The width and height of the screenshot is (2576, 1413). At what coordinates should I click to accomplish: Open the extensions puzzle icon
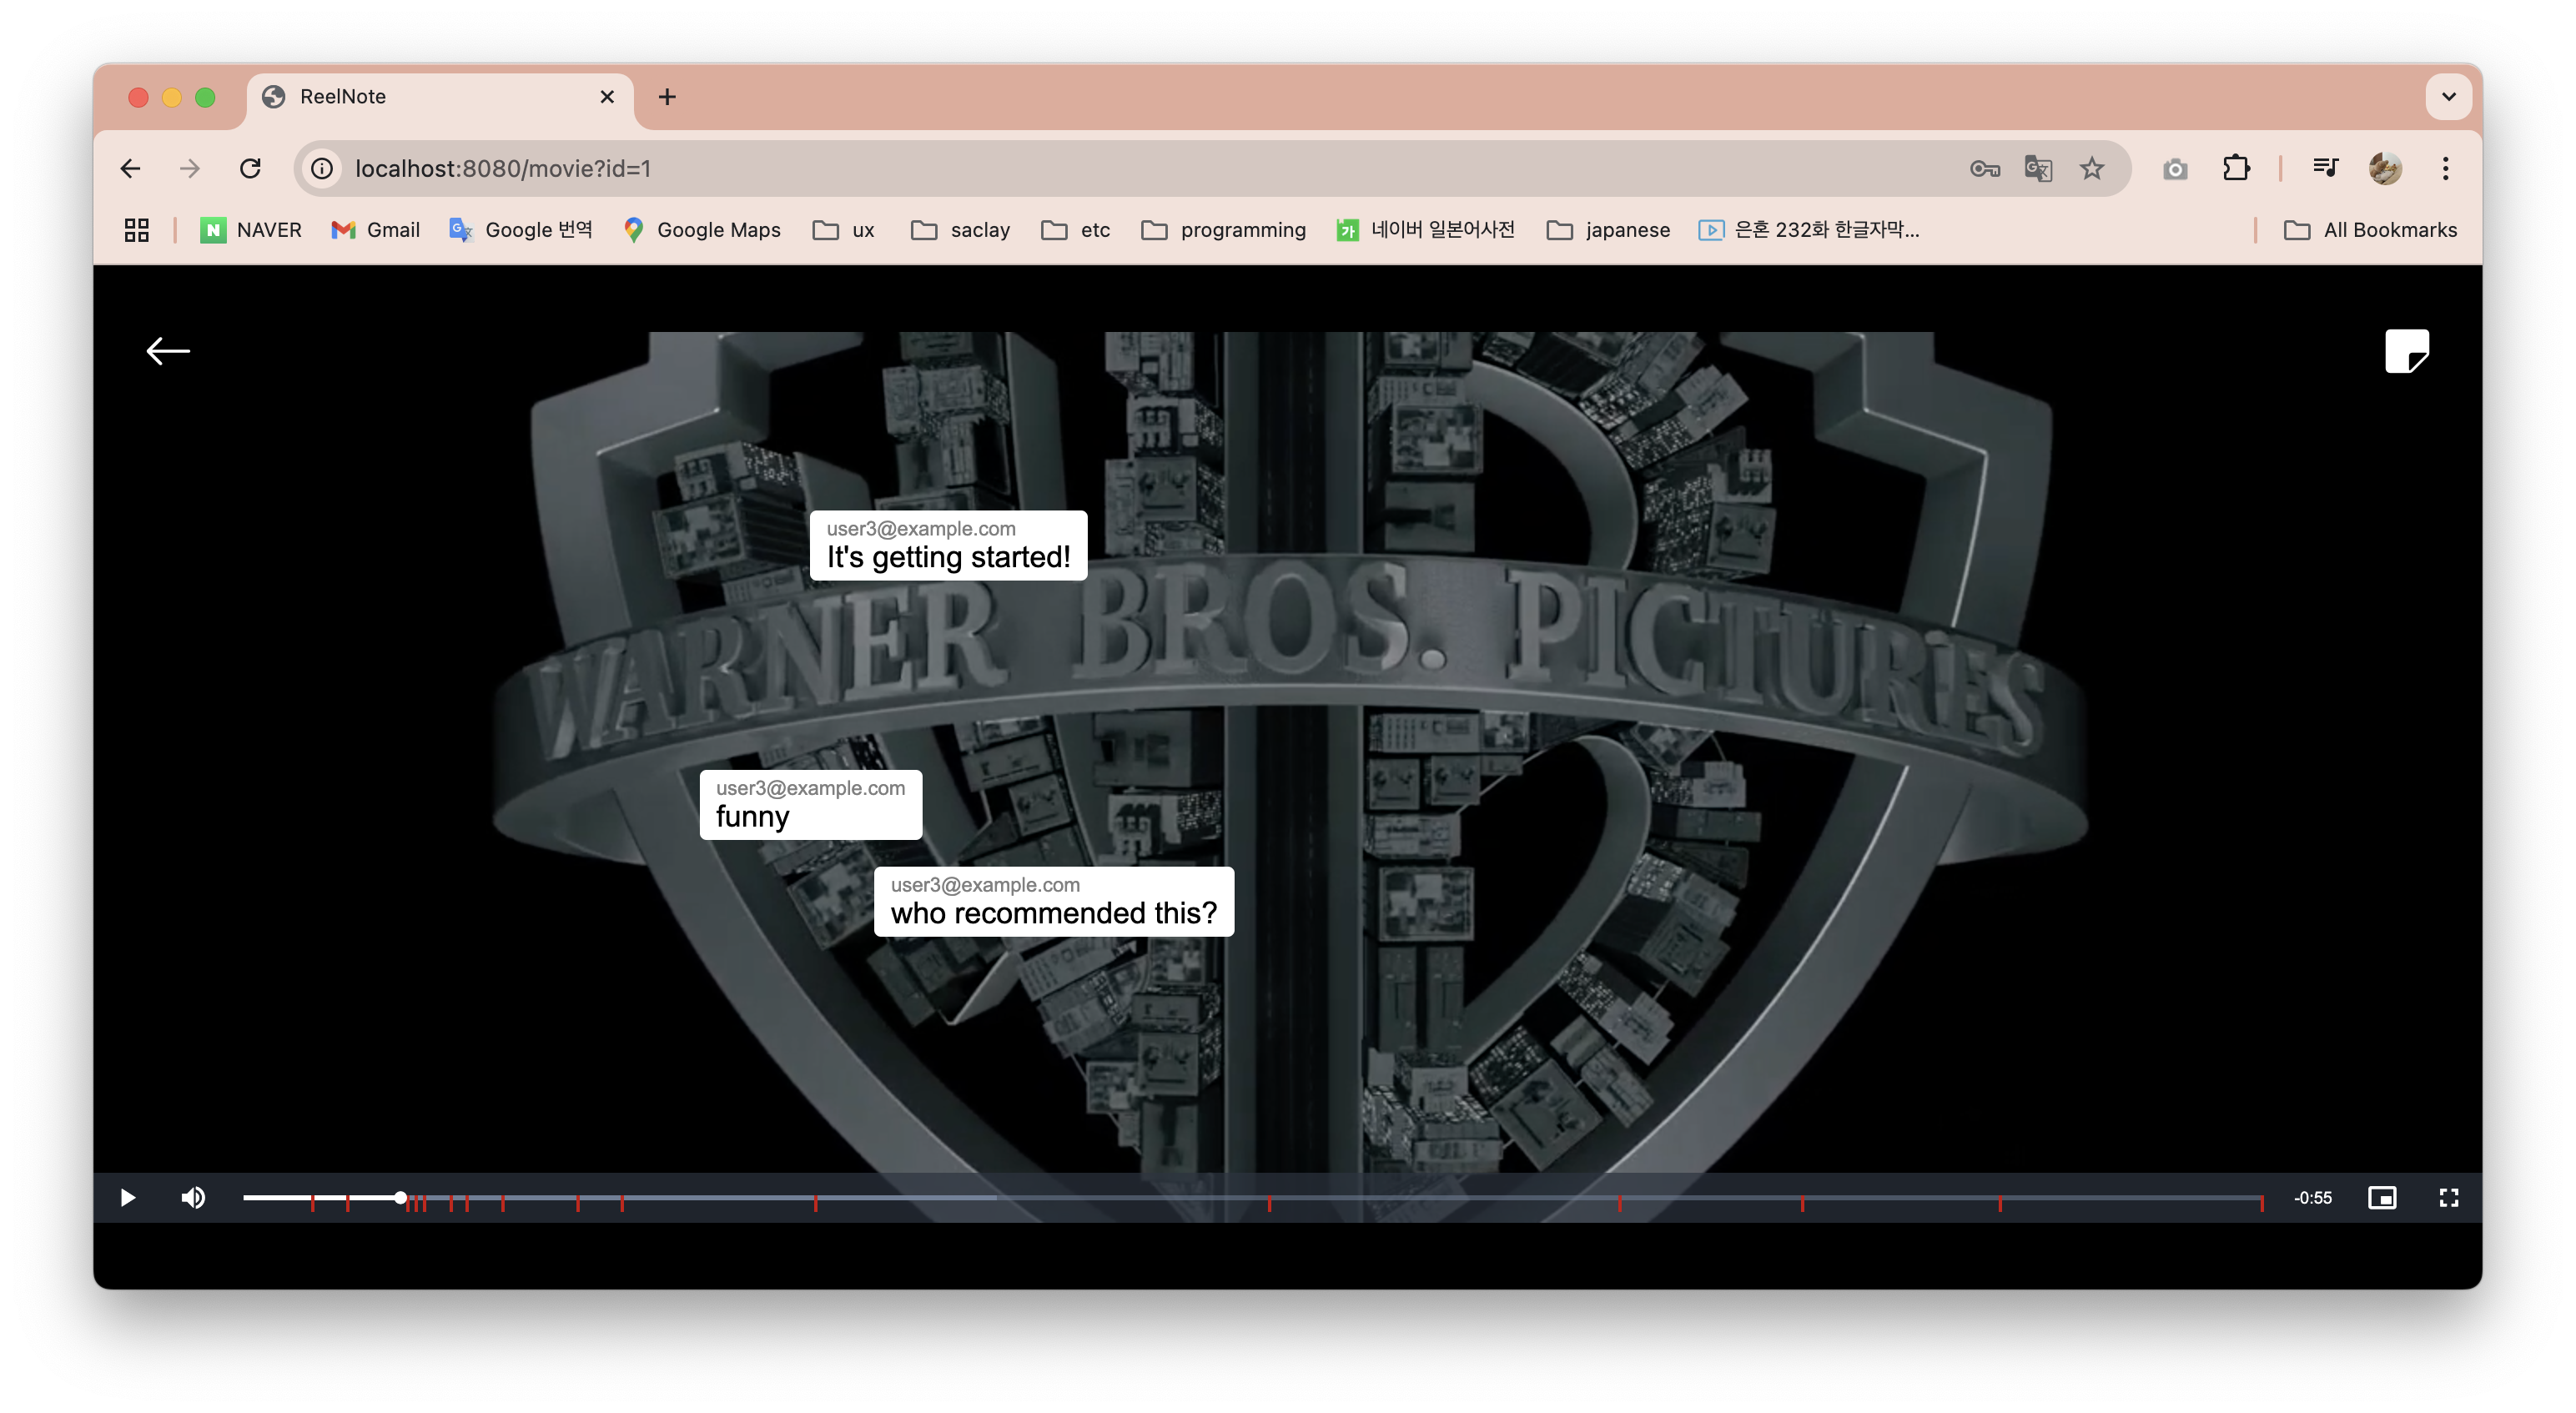[2236, 168]
